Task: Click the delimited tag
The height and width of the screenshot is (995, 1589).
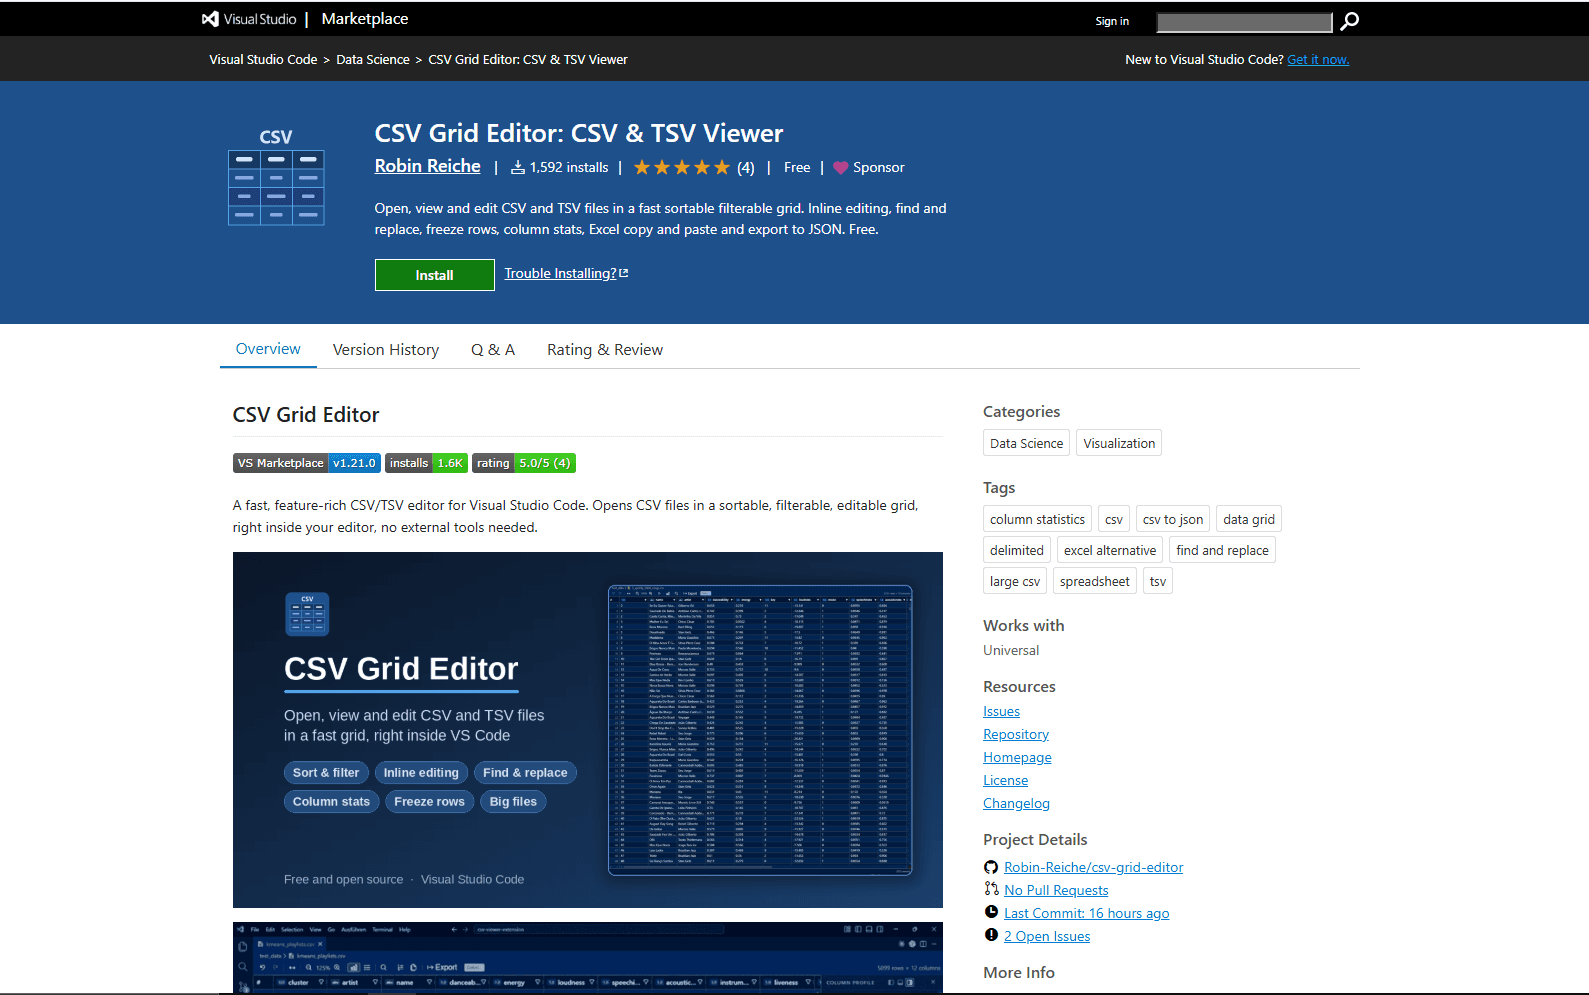Action: pyautogui.click(x=1017, y=550)
